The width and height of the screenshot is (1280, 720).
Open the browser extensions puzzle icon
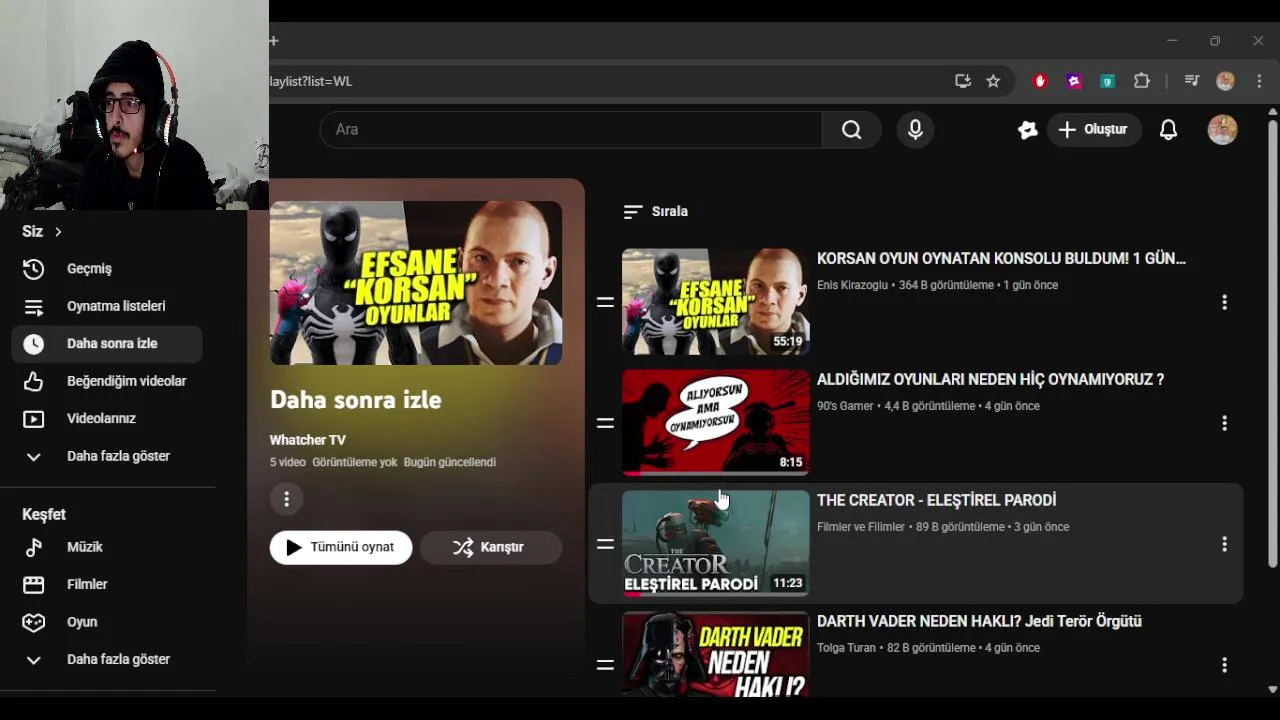[x=1141, y=81]
